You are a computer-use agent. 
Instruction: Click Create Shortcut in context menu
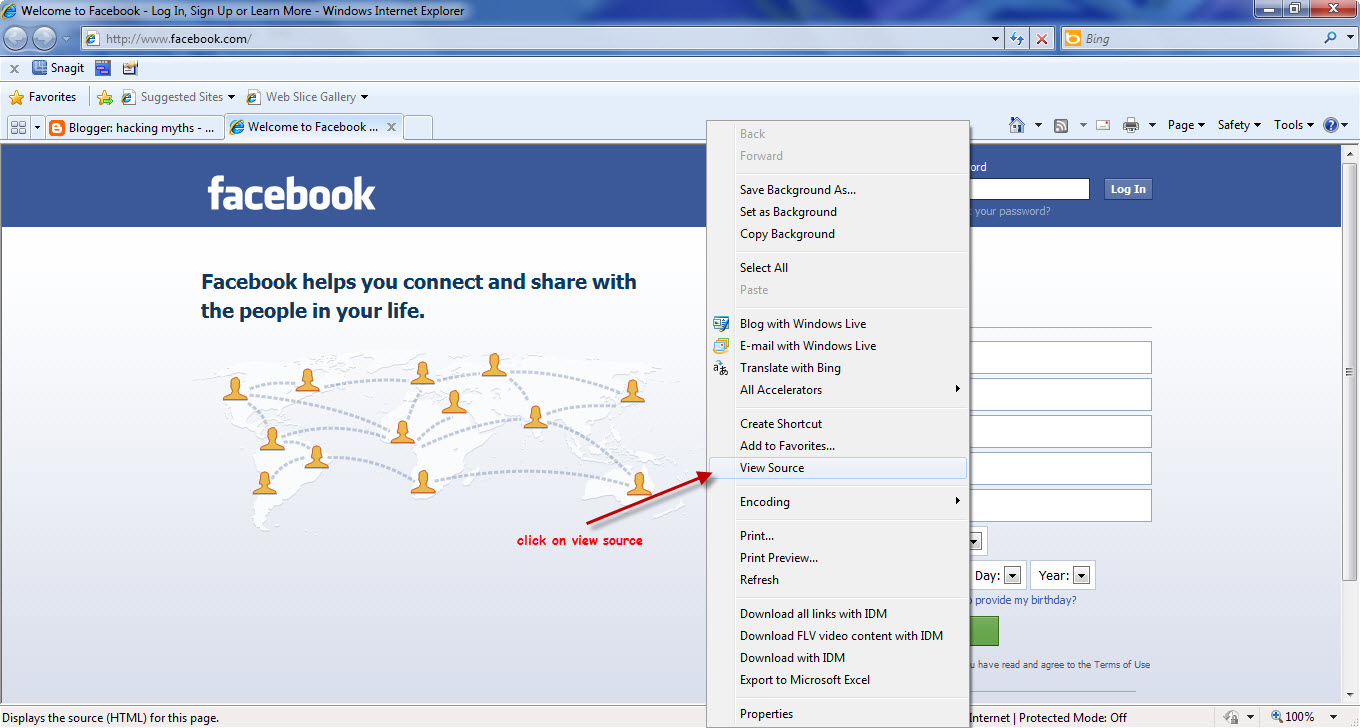(838, 424)
